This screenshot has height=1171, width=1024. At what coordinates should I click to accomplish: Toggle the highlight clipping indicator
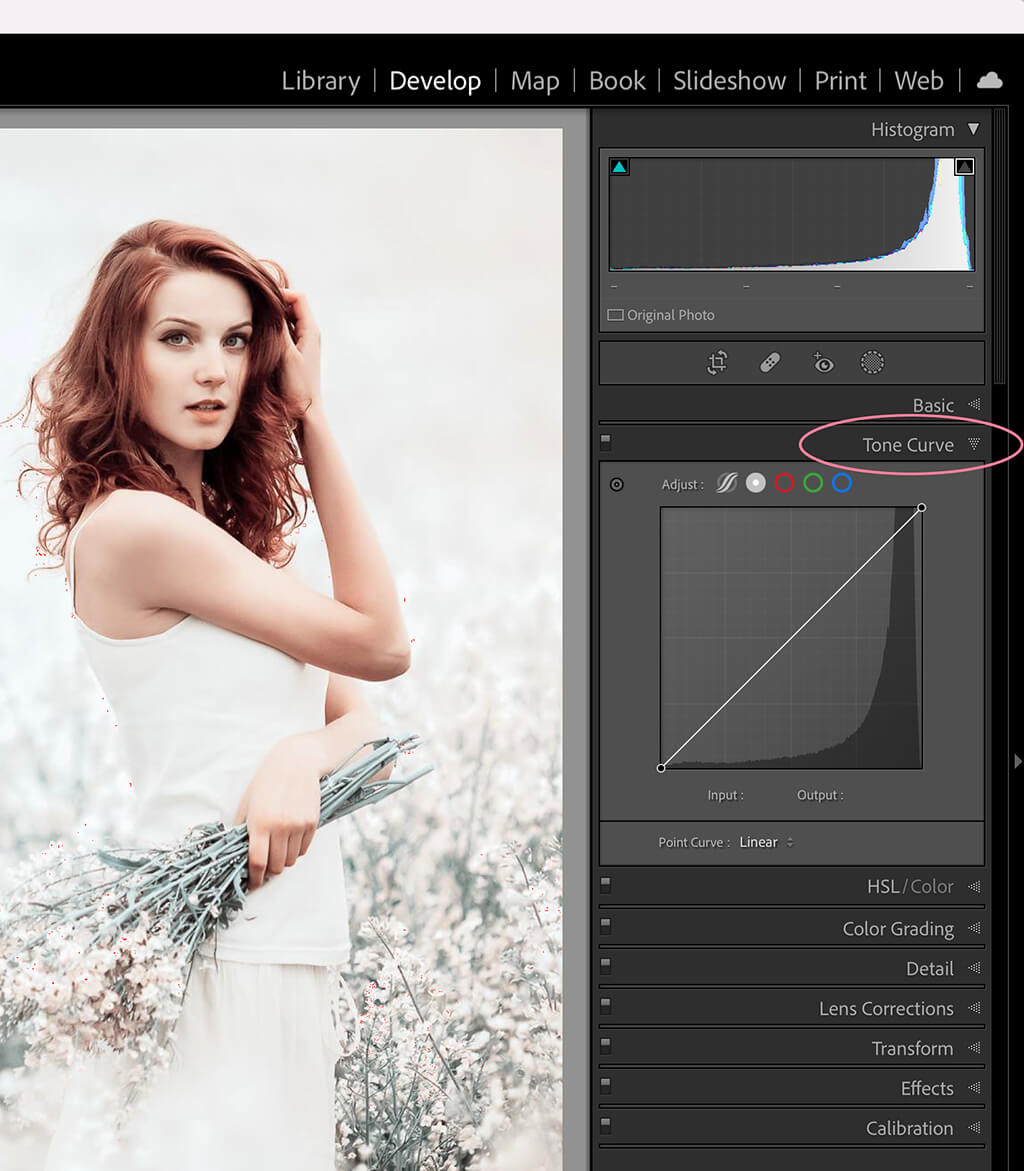point(963,166)
